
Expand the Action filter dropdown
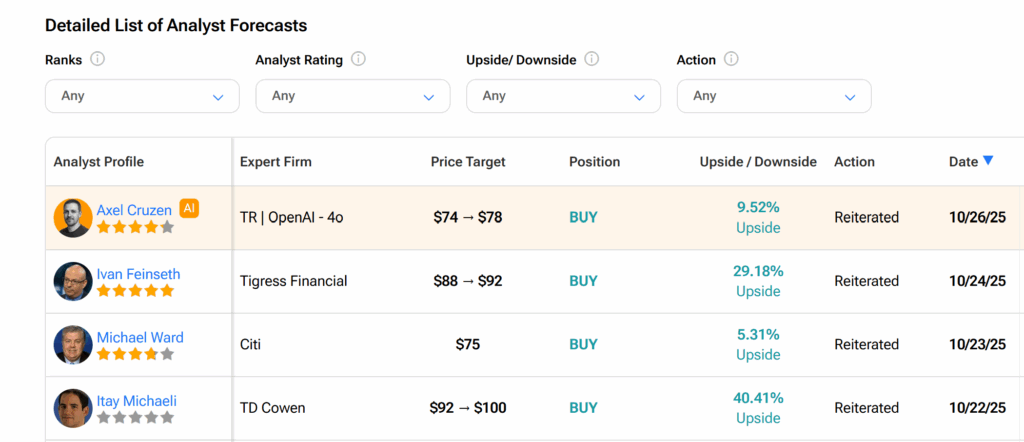[774, 96]
